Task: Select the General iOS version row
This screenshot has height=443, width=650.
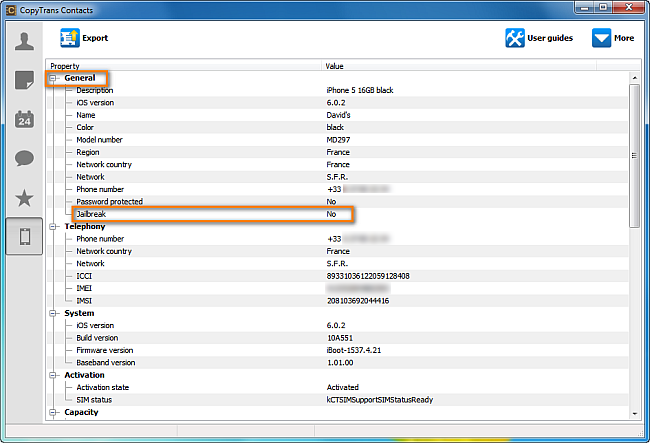Action: coord(338,103)
